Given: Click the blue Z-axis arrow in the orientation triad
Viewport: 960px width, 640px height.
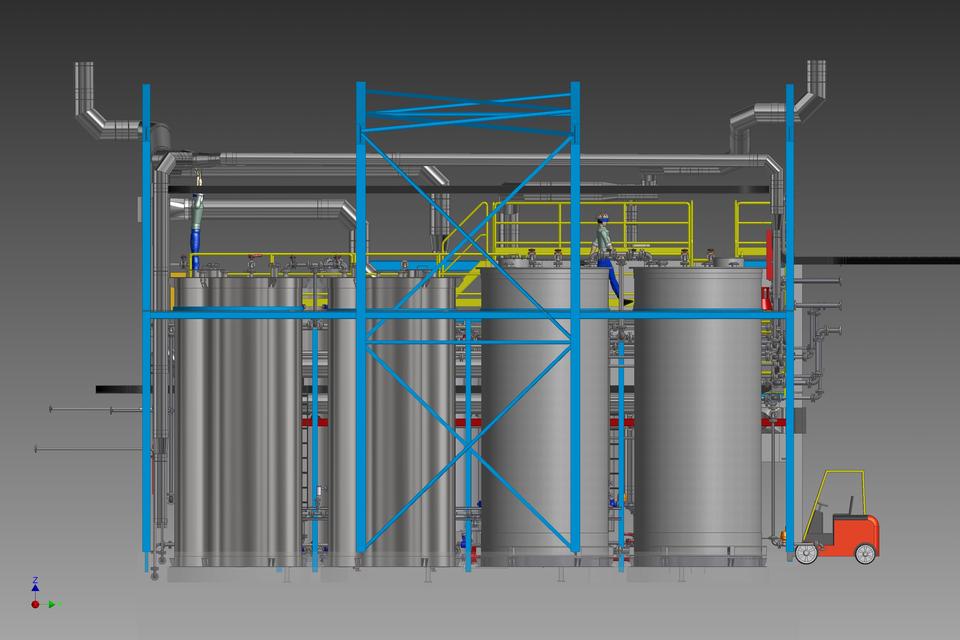Looking at the screenshot, I should point(35,589).
